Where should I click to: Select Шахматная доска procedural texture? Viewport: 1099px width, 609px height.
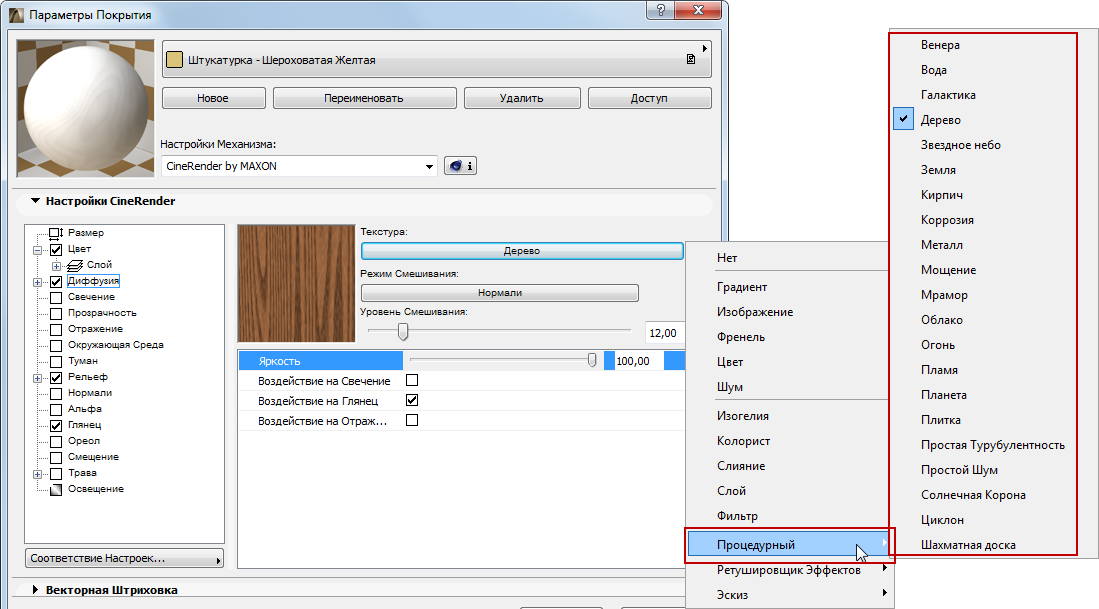click(x=968, y=545)
